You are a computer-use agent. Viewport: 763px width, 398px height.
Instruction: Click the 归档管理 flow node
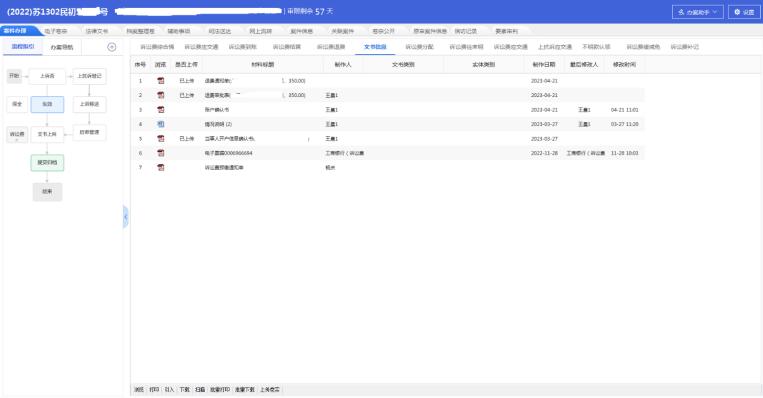90,132
